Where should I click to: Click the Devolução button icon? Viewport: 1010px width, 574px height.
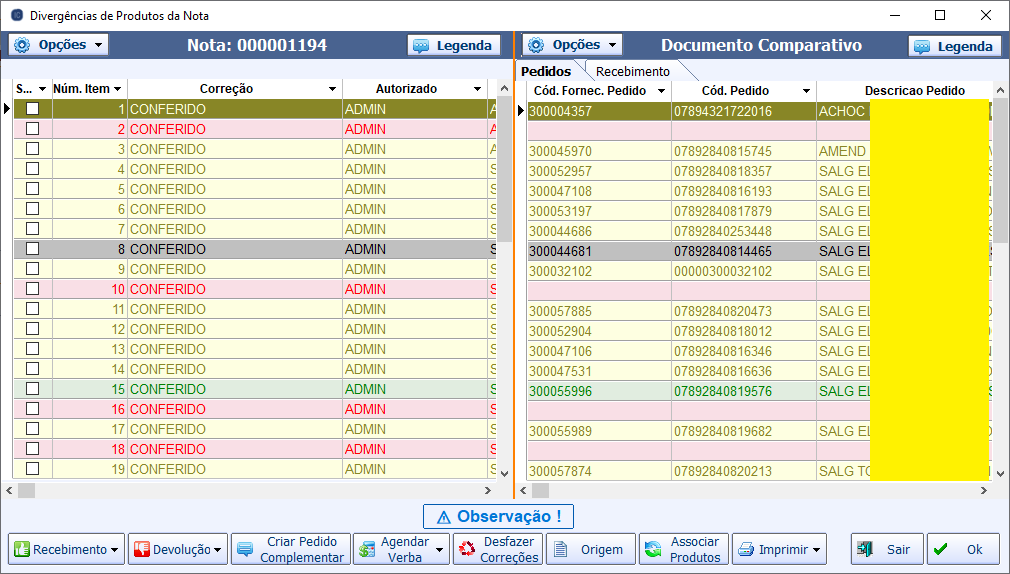tap(141, 549)
